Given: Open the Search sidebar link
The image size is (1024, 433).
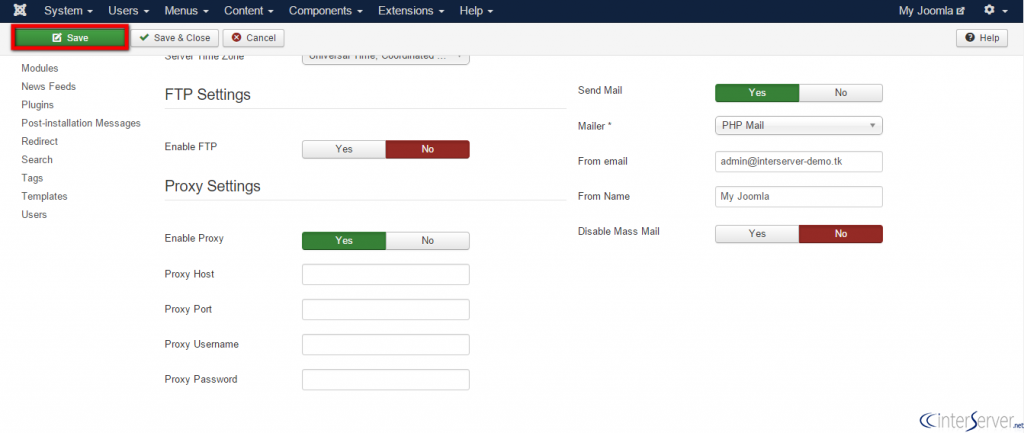Looking at the screenshot, I should pyautogui.click(x=37, y=159).
